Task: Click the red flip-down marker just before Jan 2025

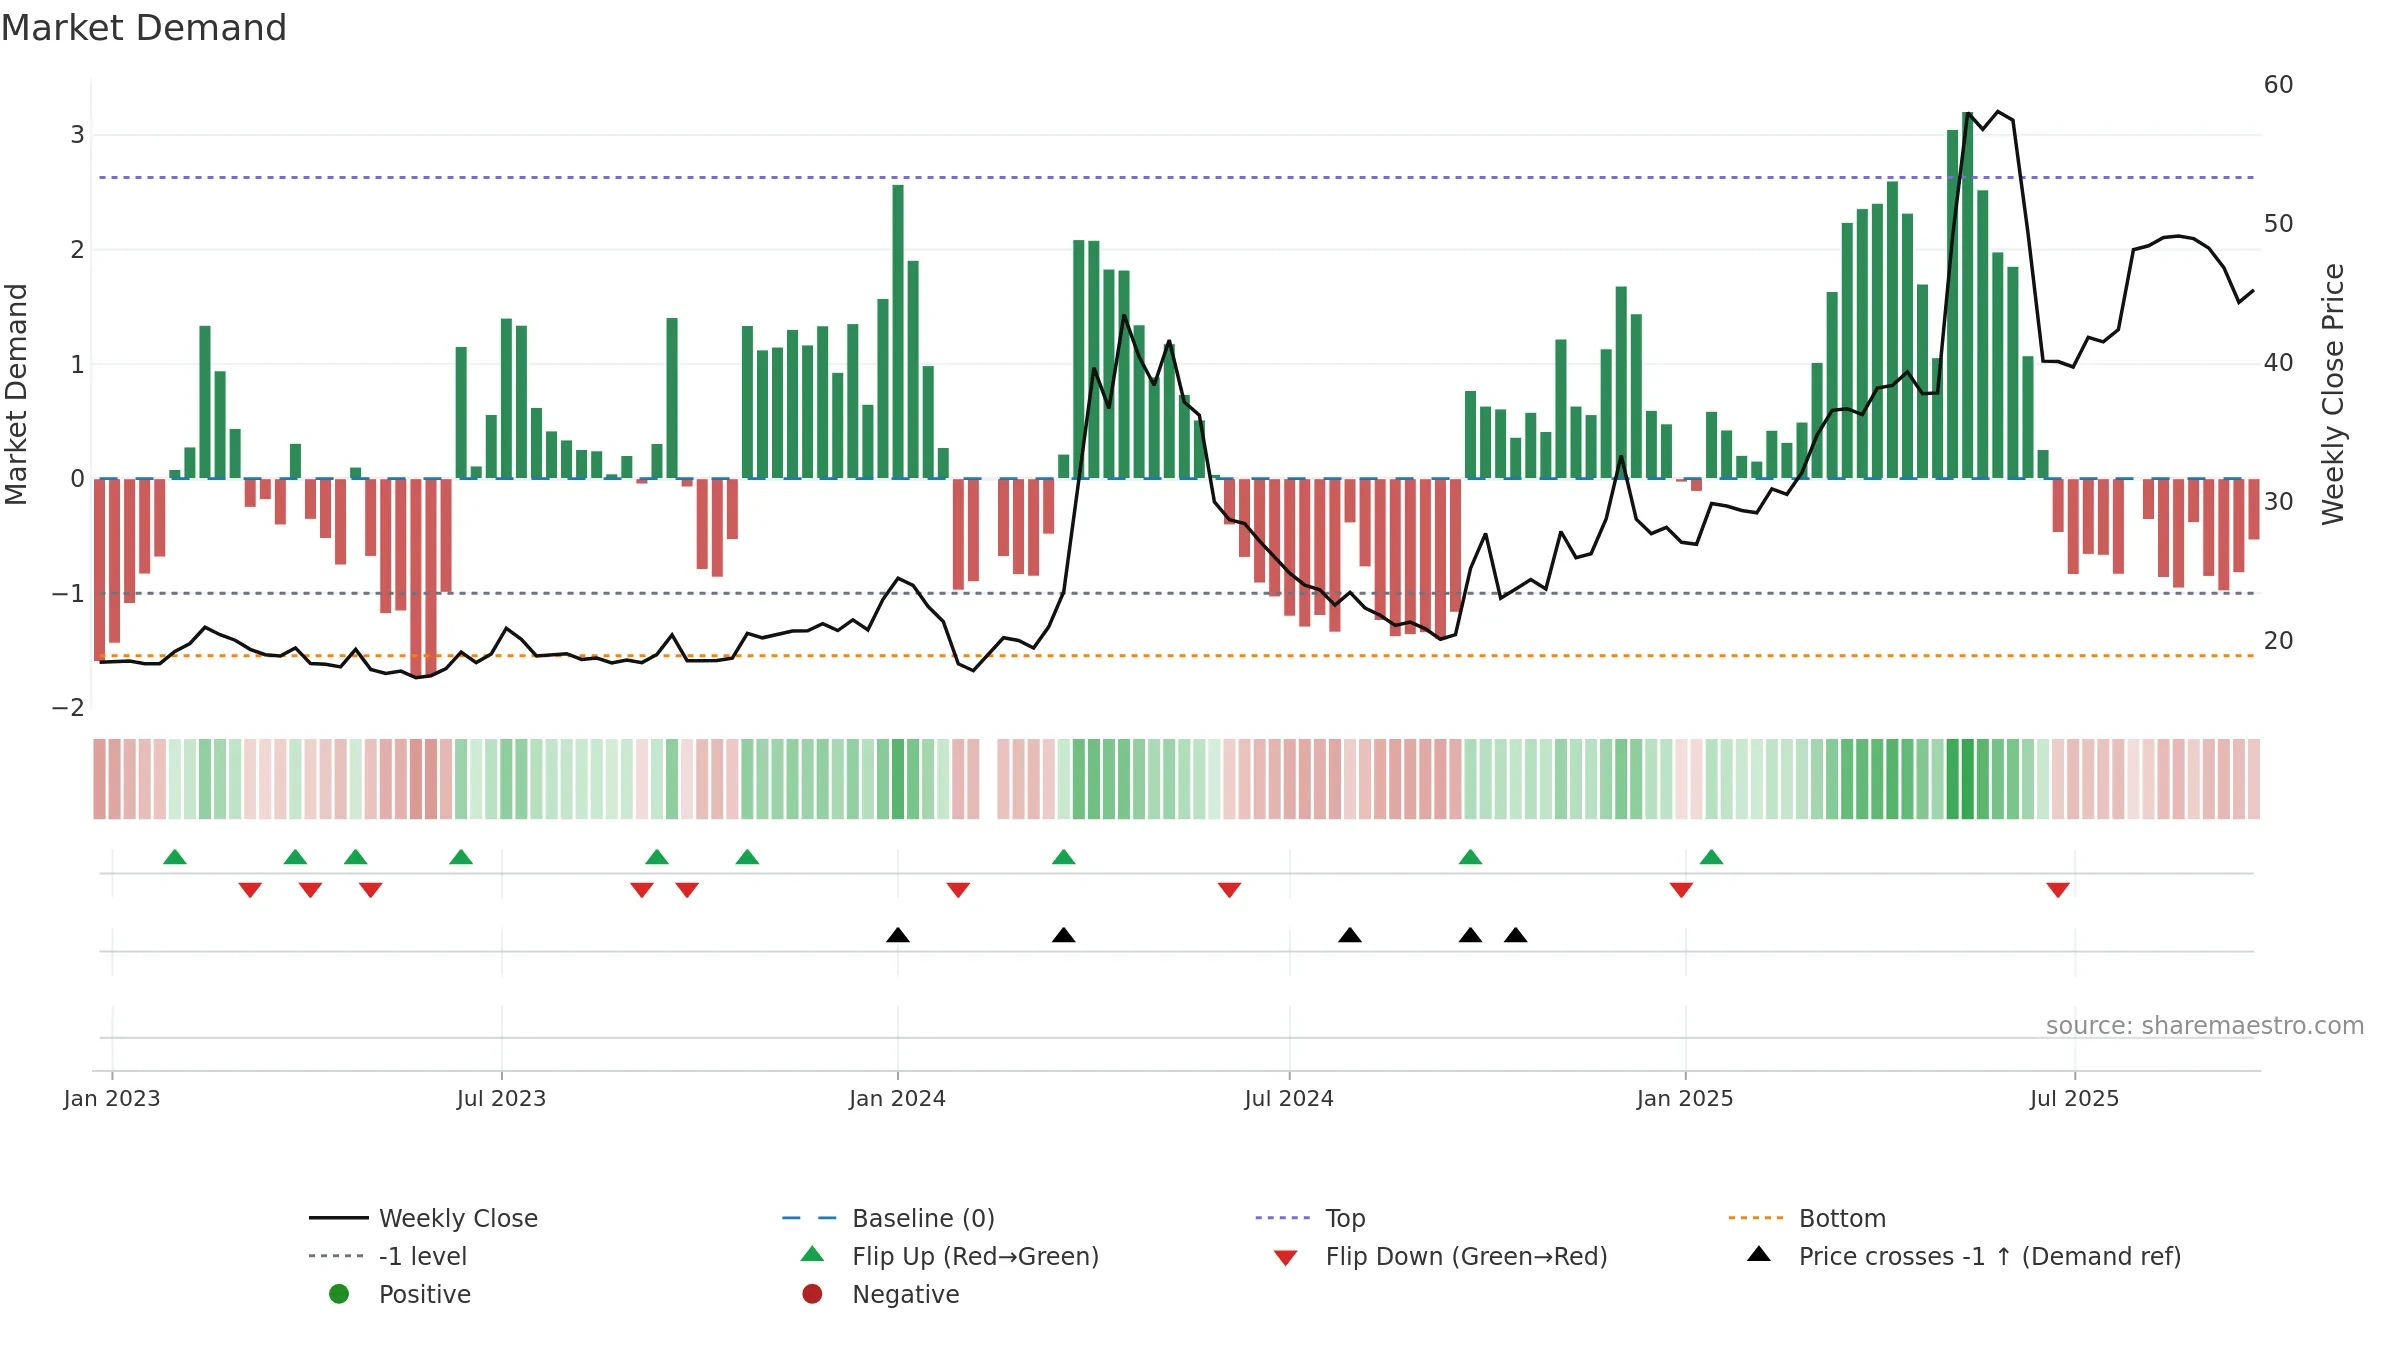Action: (x=1681, y=890)
